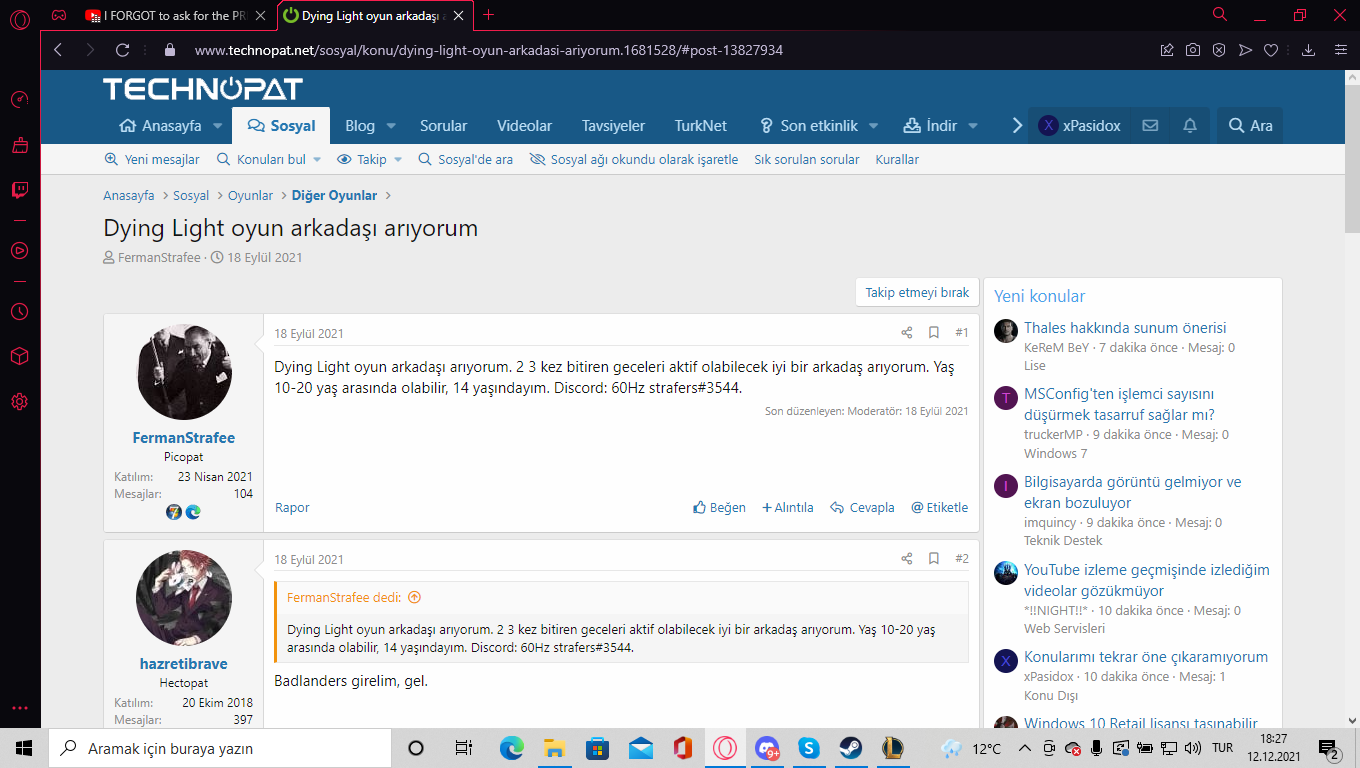Click the search tabs magnifier icon
The width and height of the screenshot is (1360, 768).
[x=1220, y=15]
